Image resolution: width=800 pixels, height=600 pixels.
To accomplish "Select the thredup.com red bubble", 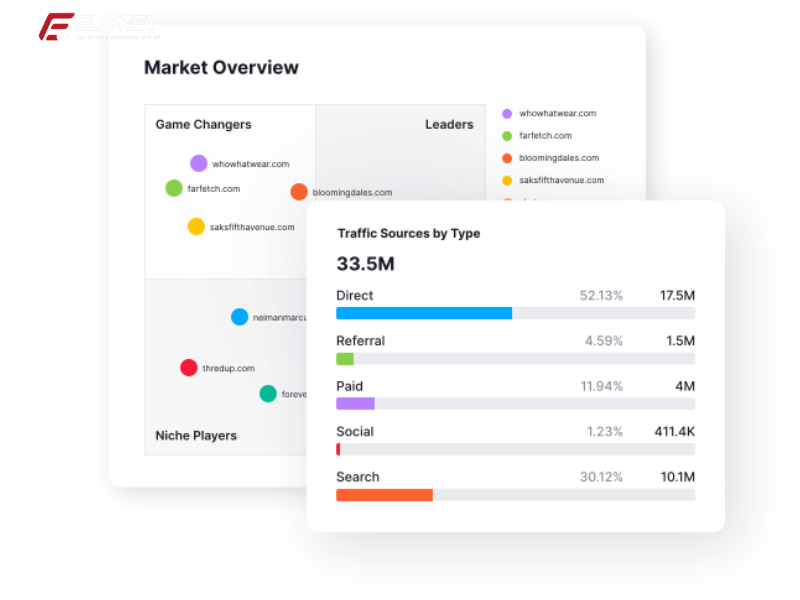I will pyautogui.click(x=188, y=367).
